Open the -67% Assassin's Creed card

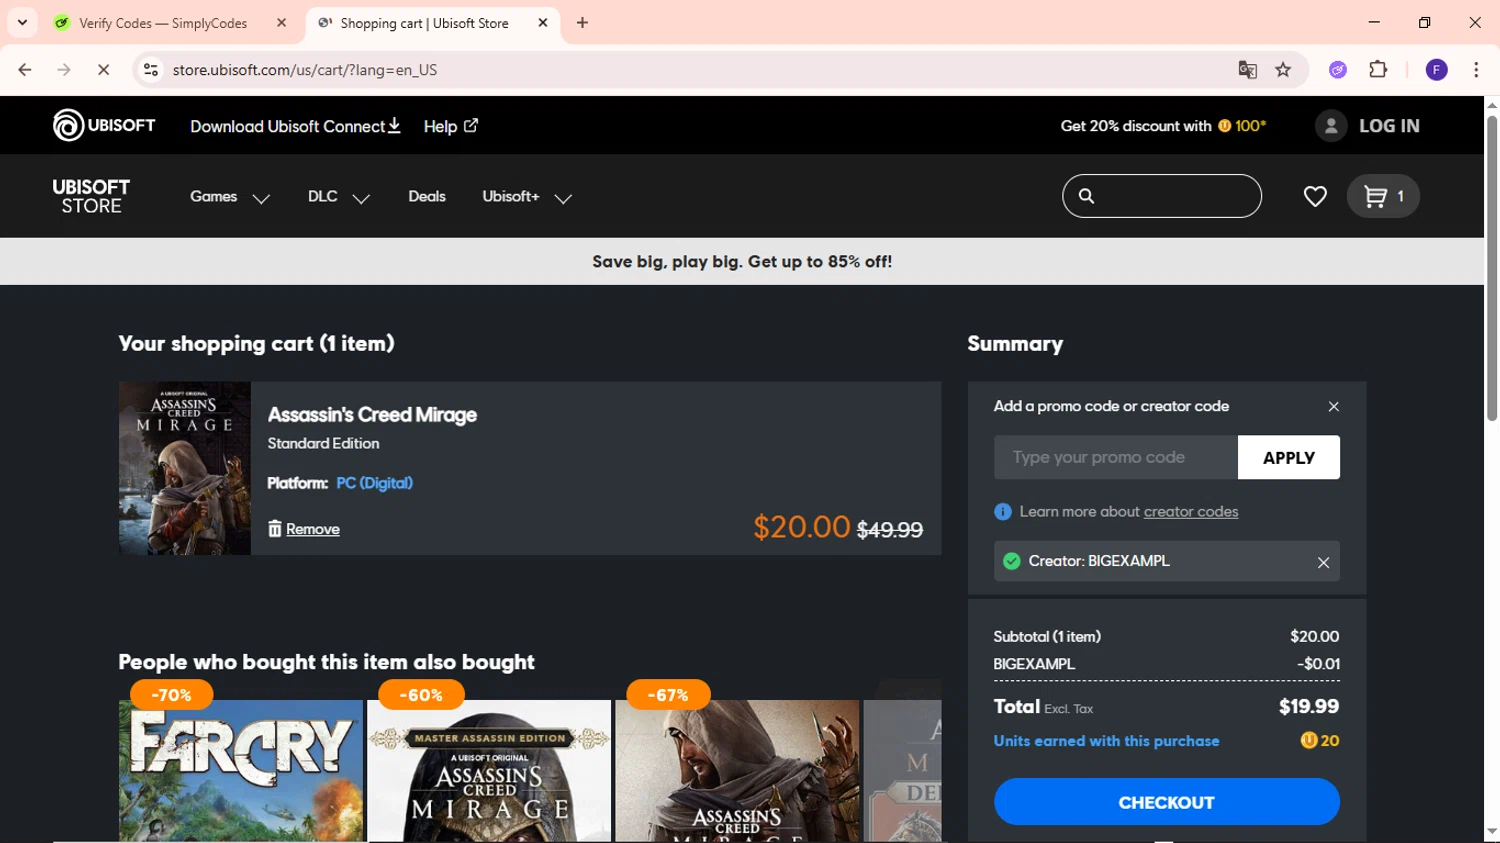(x=737, y=770)
